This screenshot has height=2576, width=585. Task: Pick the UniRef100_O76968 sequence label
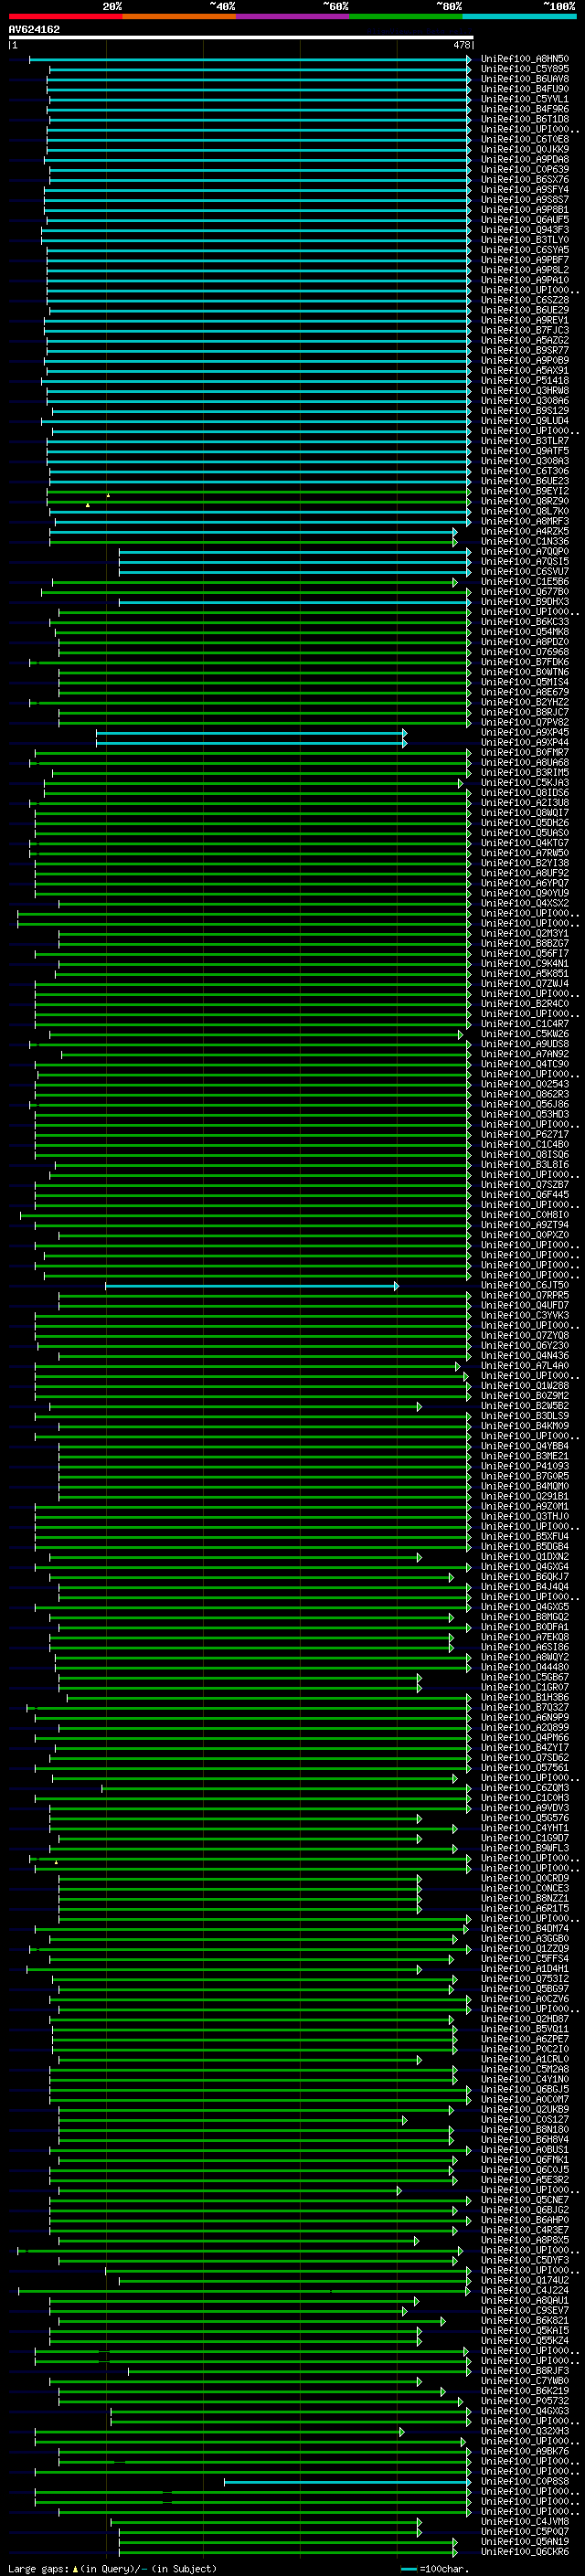[x=525, y=652]
